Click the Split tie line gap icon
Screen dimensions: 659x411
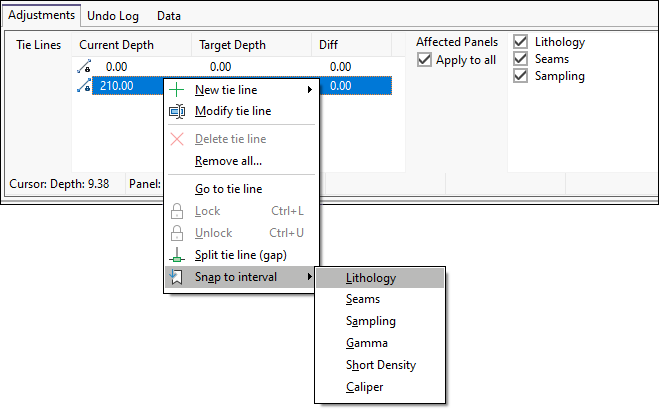(177, 255)
